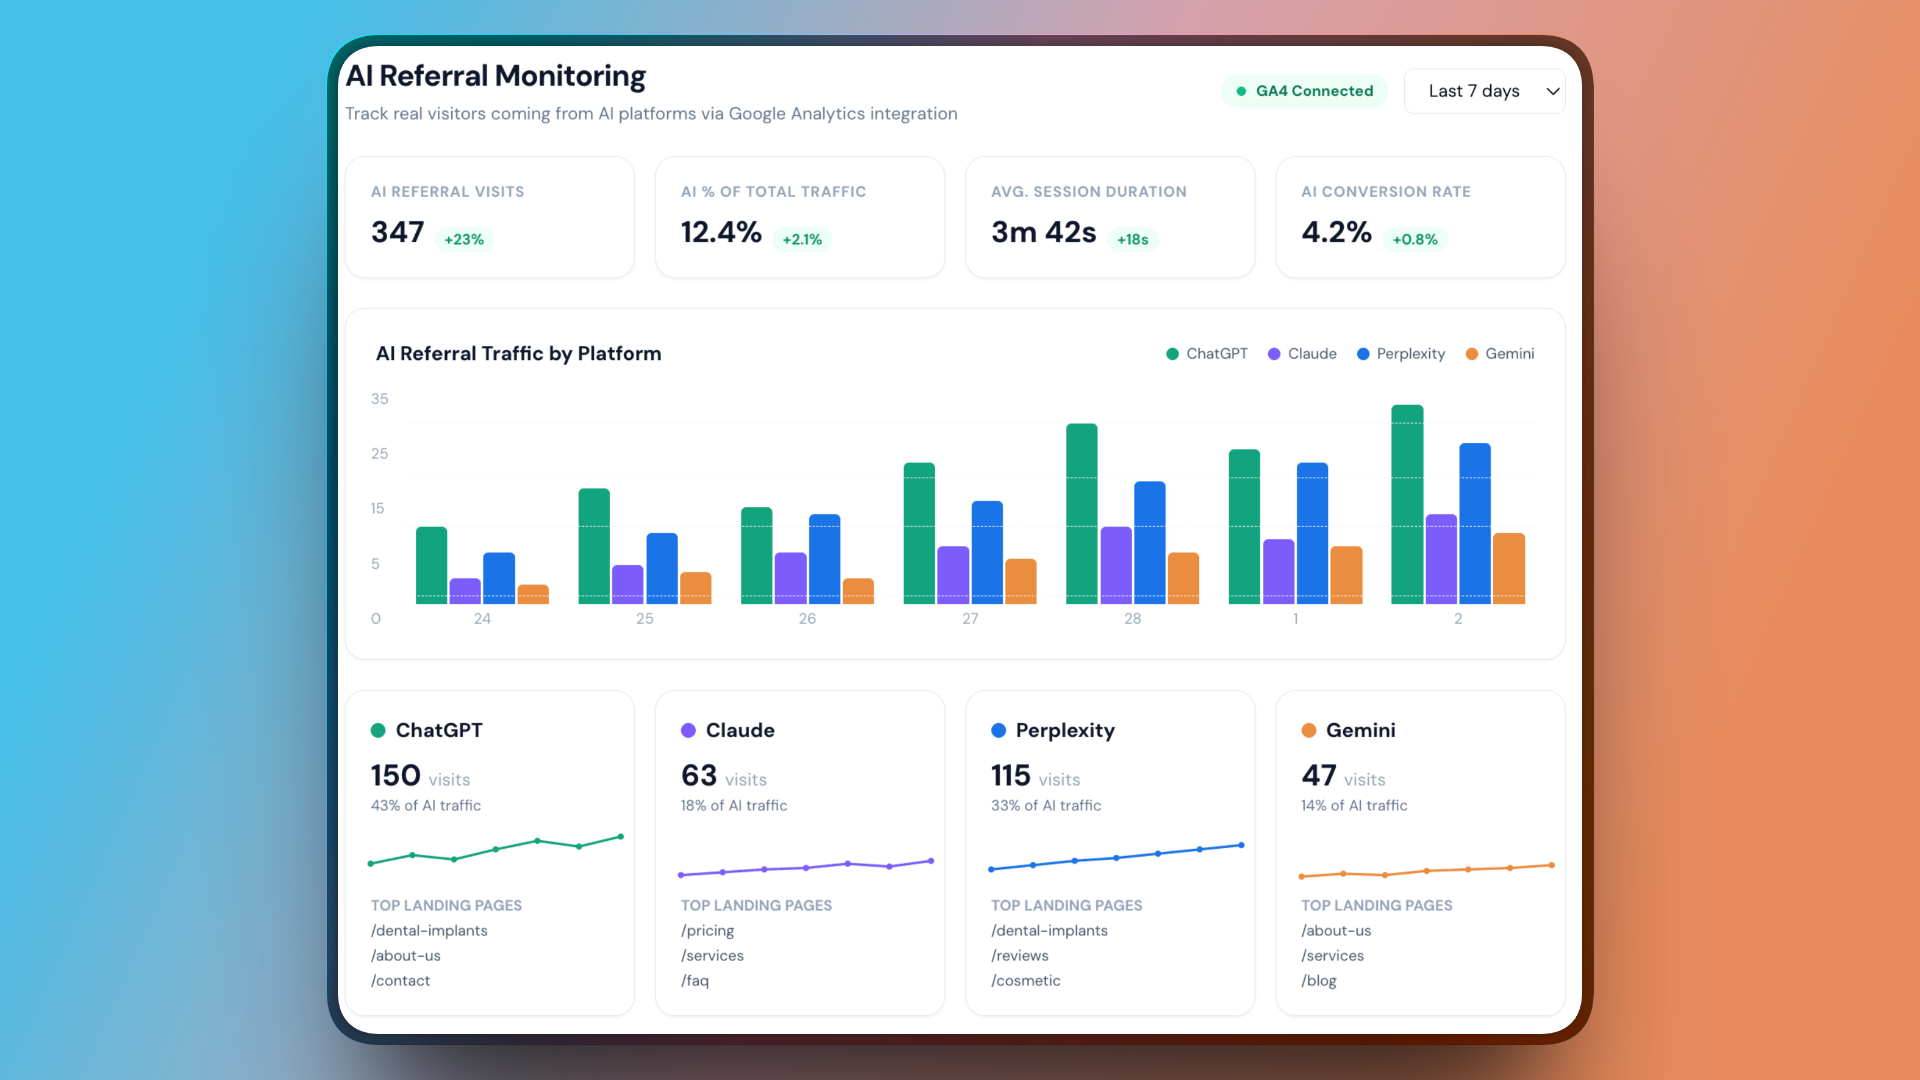This screenshot has width=1920, height=1080.
Task: Toggle Perplexity series in chart legend
Action: click(1400, 354)
